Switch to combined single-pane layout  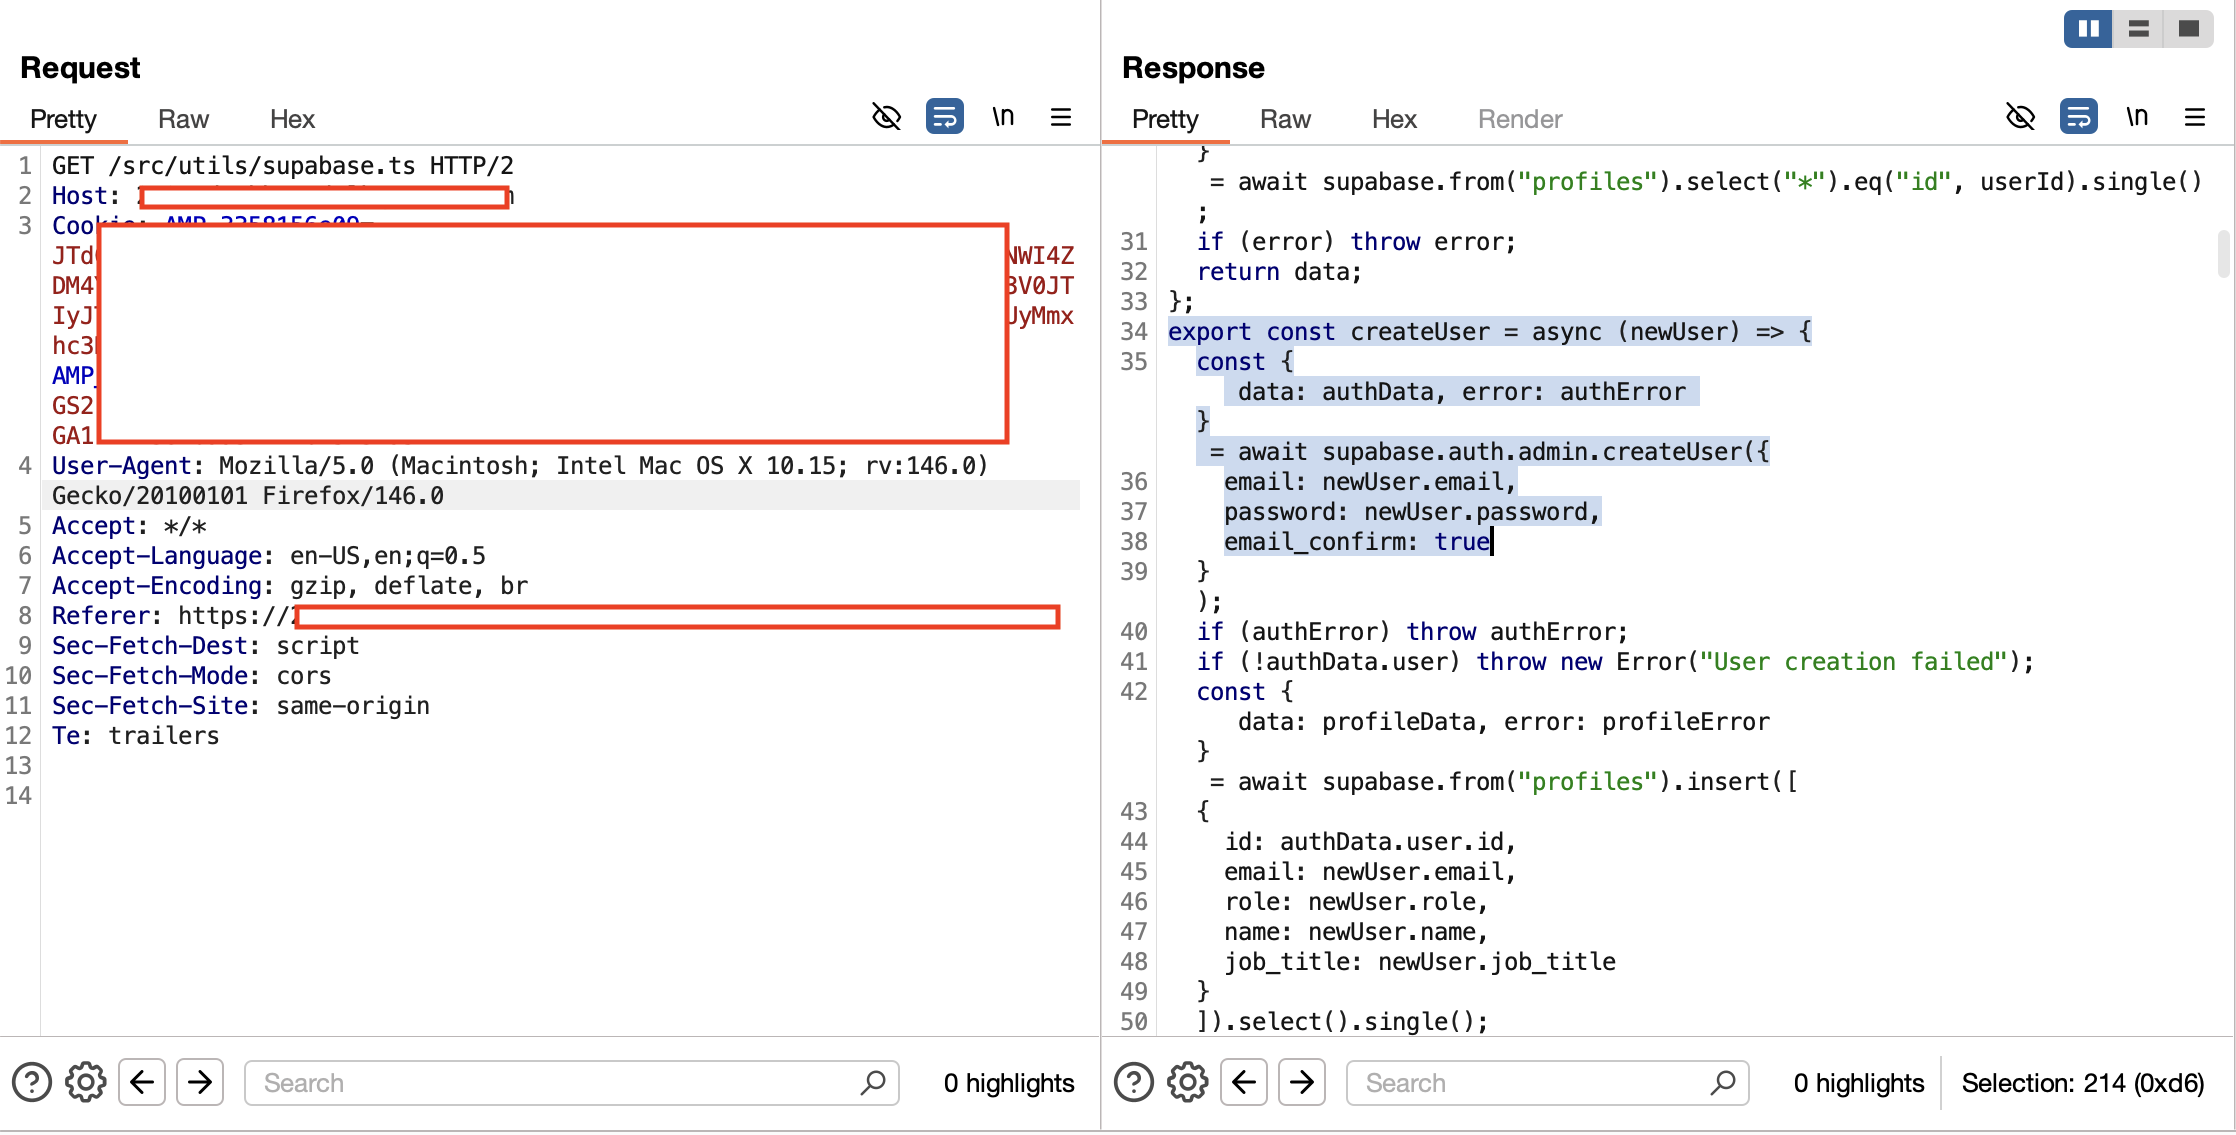2188,29
